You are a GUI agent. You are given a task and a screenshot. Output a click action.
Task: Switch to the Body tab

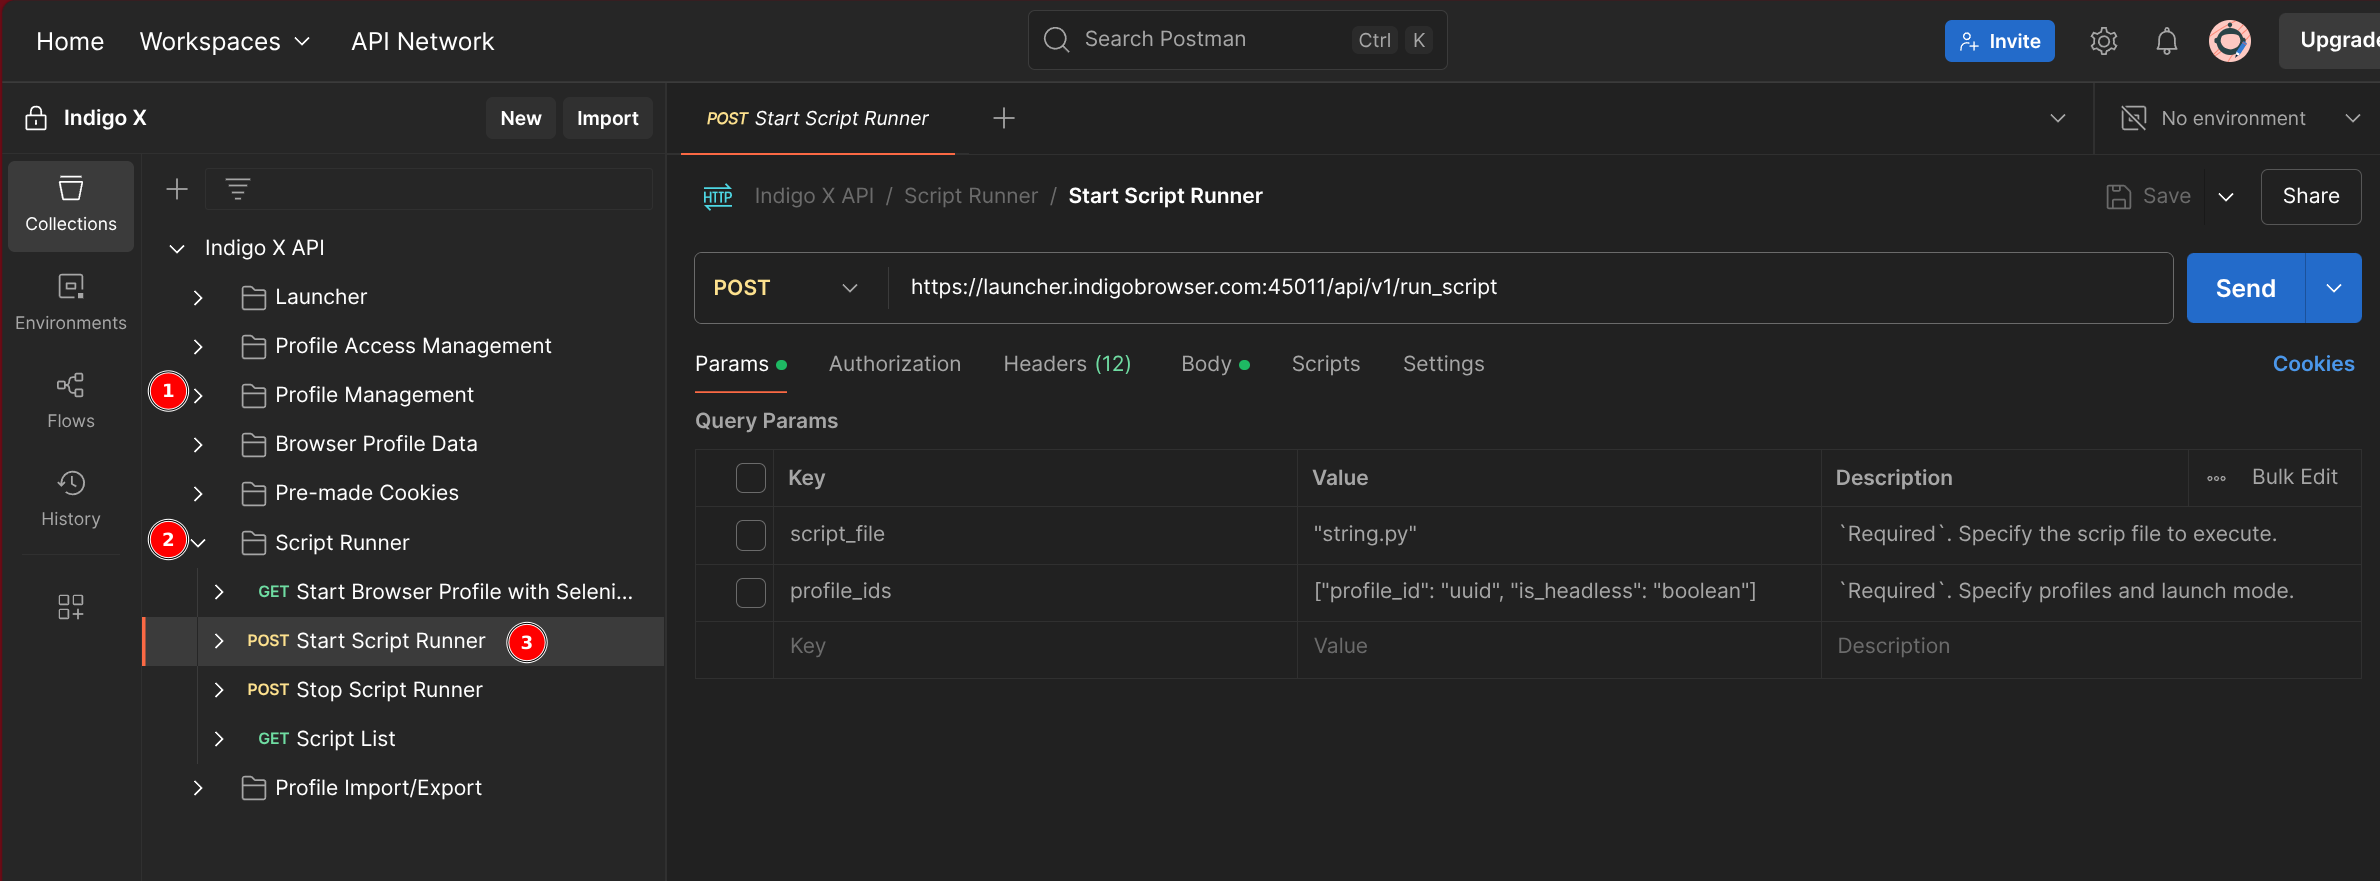pyautogui.click(x=1215, y=364)
